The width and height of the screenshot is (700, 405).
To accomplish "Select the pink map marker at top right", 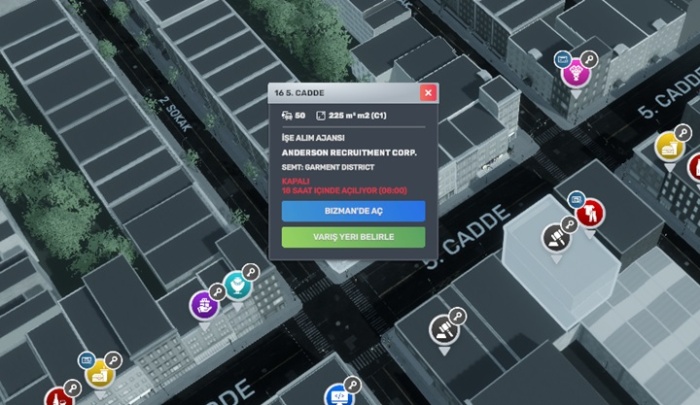I will point(574,73).
